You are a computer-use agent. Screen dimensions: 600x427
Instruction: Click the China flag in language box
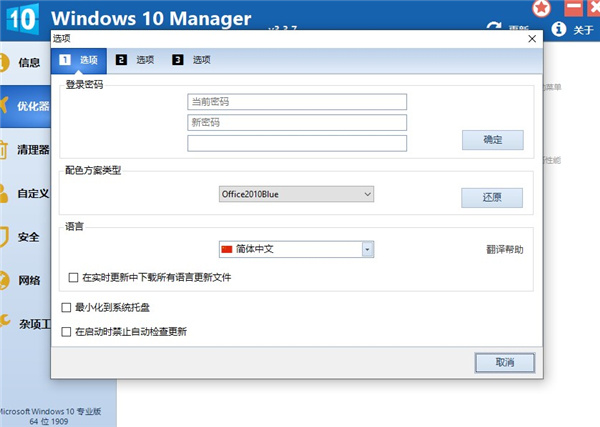click(x=227, y=249)
